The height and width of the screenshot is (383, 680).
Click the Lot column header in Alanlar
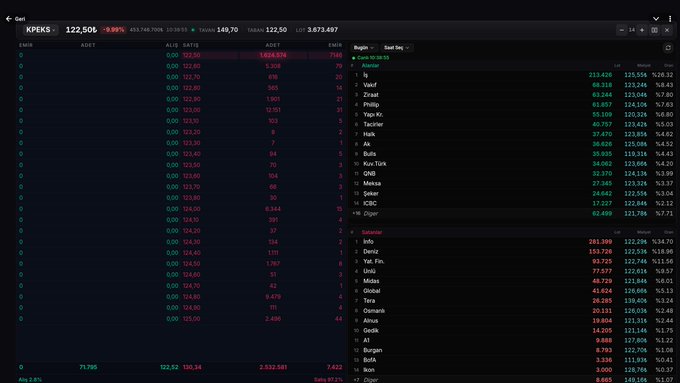coord(617,65)
